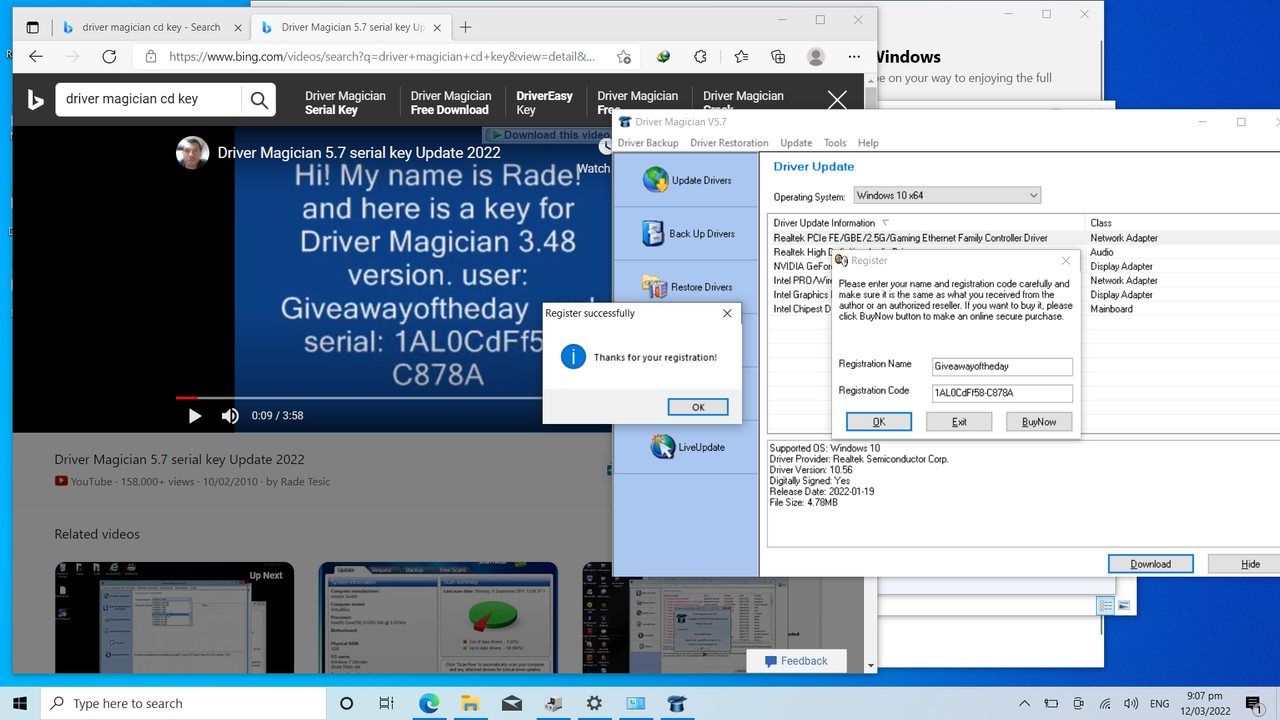Seek in the video progress bar

tap(393, 397)
